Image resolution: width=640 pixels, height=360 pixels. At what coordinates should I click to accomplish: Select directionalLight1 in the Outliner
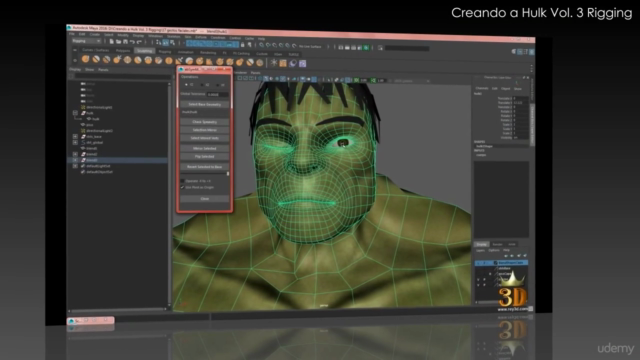[98, 107]
